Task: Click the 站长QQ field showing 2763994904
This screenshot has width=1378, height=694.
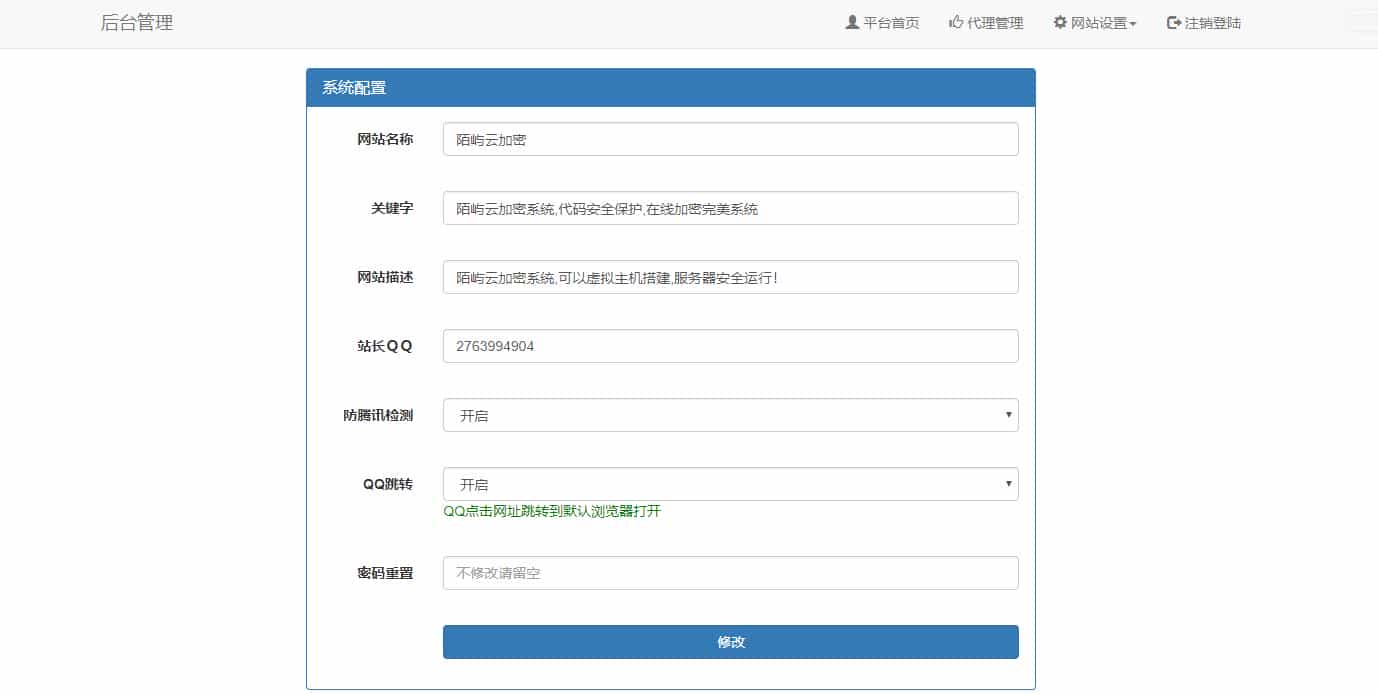Action: [x=730, y=345]
